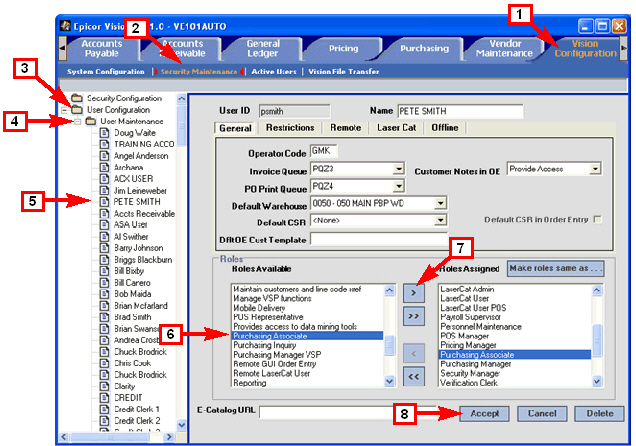Image resolution: width=636 pixels, height=446 pixels.
Task: Open the Accounts Payable tab
Action: pyautogui.click(x=101, y=48)
